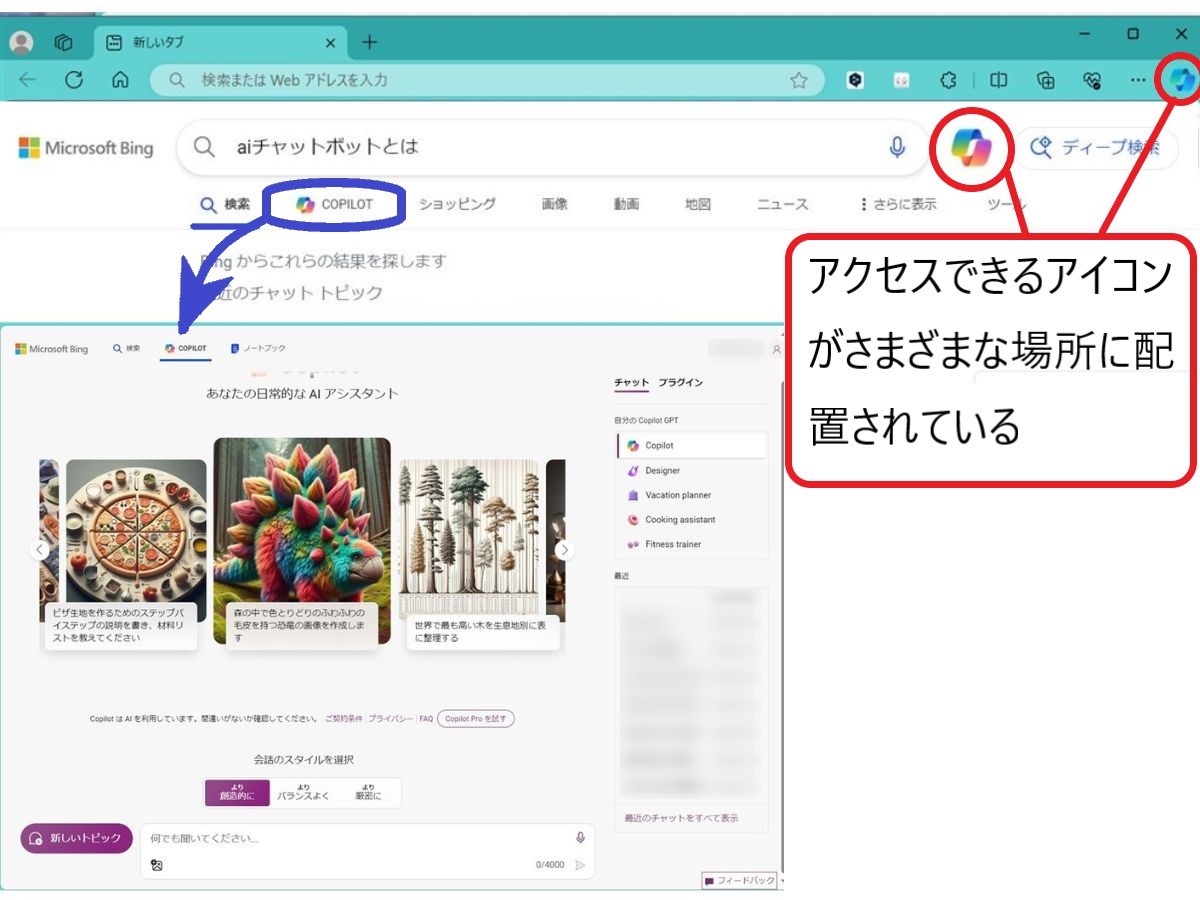
Task: Start voice search with the microphone icon
Action: pos(898,147)
